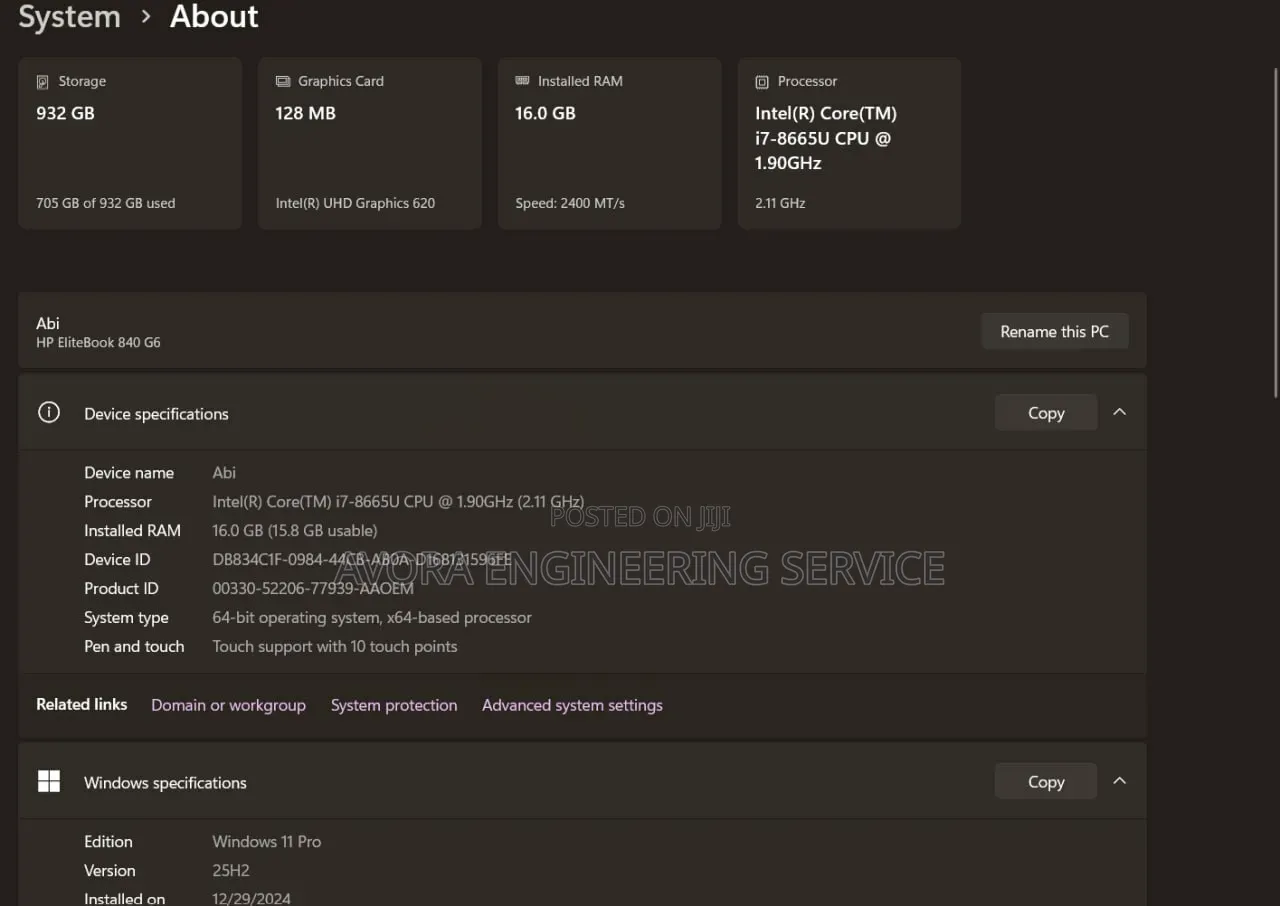The width and height of the screenshot is (1280, 906).
Task: Click the Storage card icon
Action: click(x=42, y=82)
